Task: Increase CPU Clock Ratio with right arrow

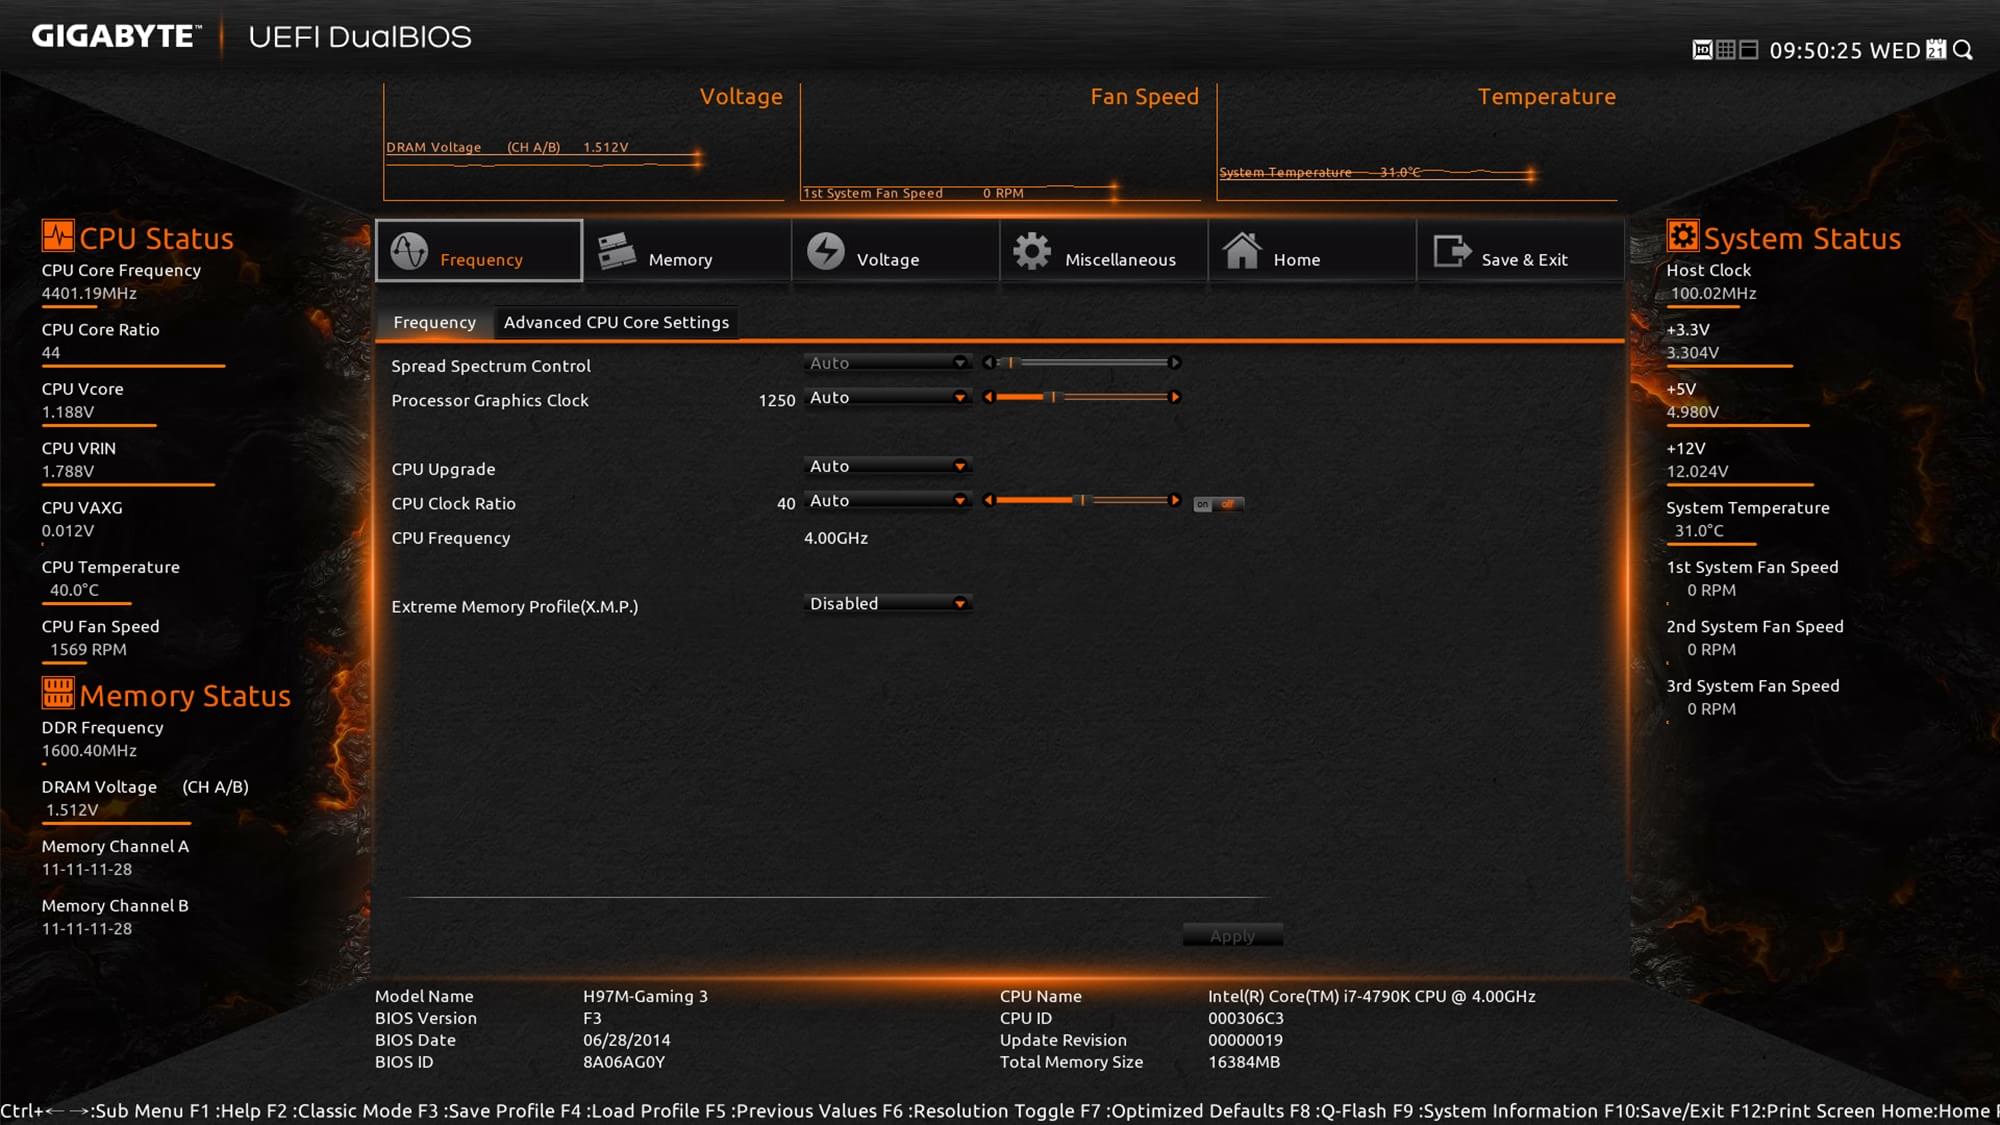Action: 1175,500
